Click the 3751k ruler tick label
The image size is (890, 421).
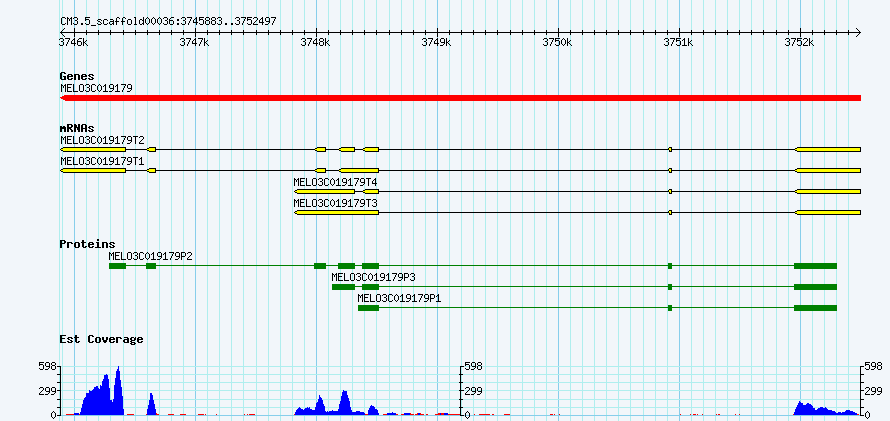679,43
